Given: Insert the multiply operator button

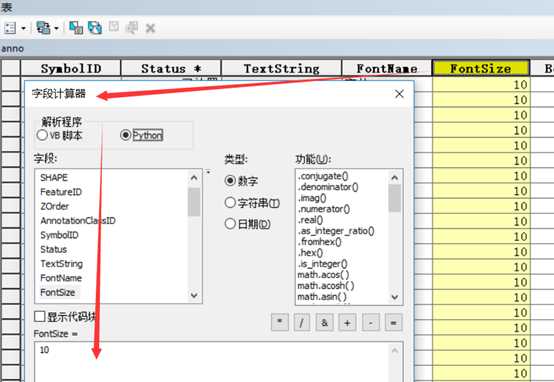Looking at the screenshot, I should point(280,322).
